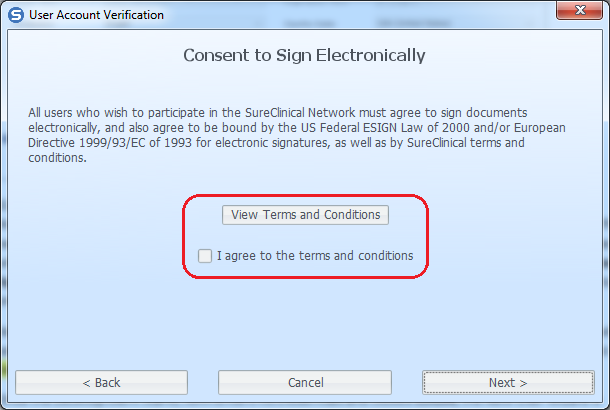The width and height of the screenshot is (610, 410).
Task: Click the consent paragraph about ESIGN Law
Action: (297, 135)
